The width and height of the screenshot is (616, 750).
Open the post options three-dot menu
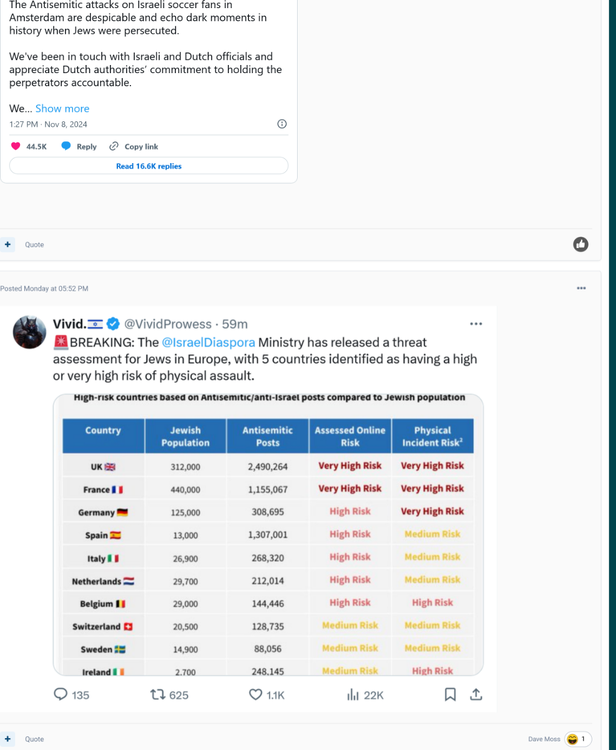581,288
